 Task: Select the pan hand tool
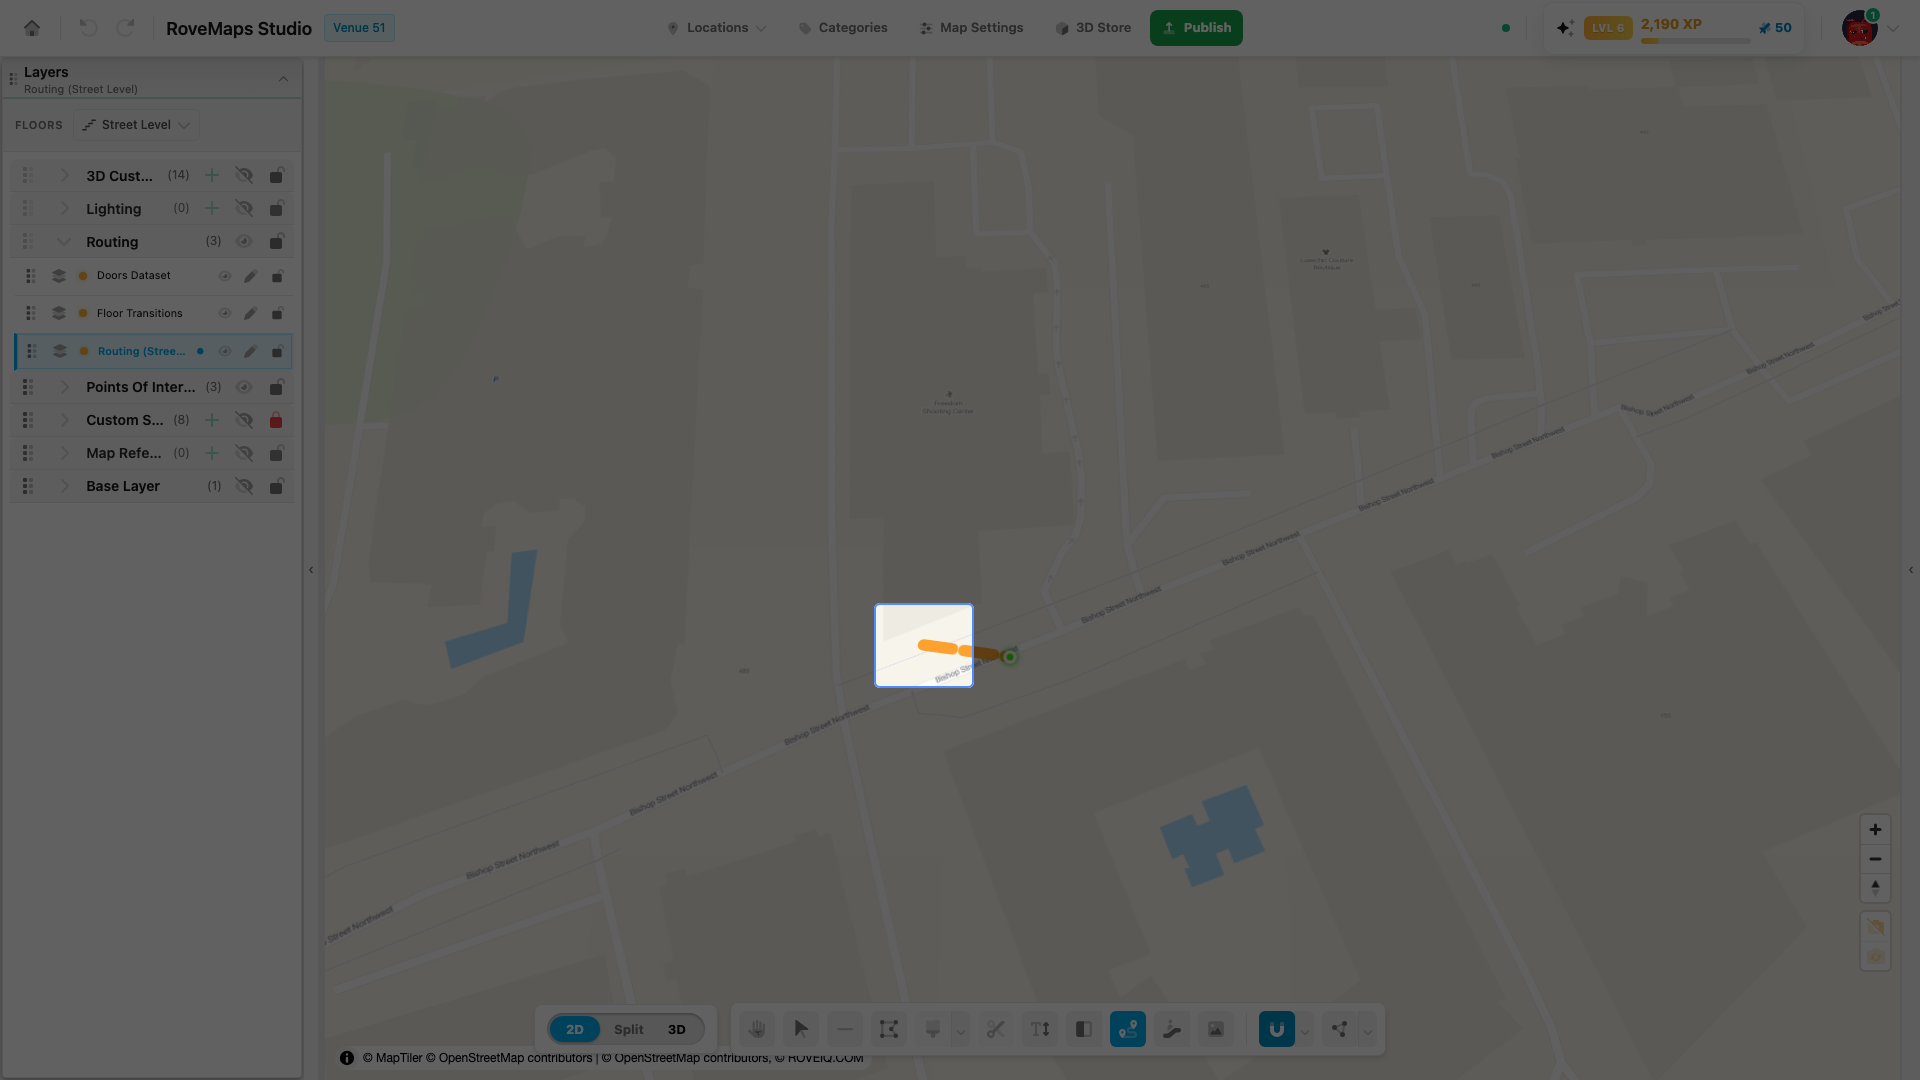tap(757, 1029)
